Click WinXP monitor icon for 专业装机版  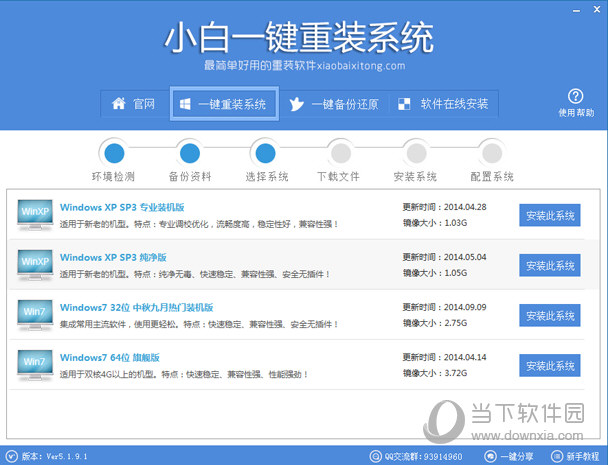35,214
